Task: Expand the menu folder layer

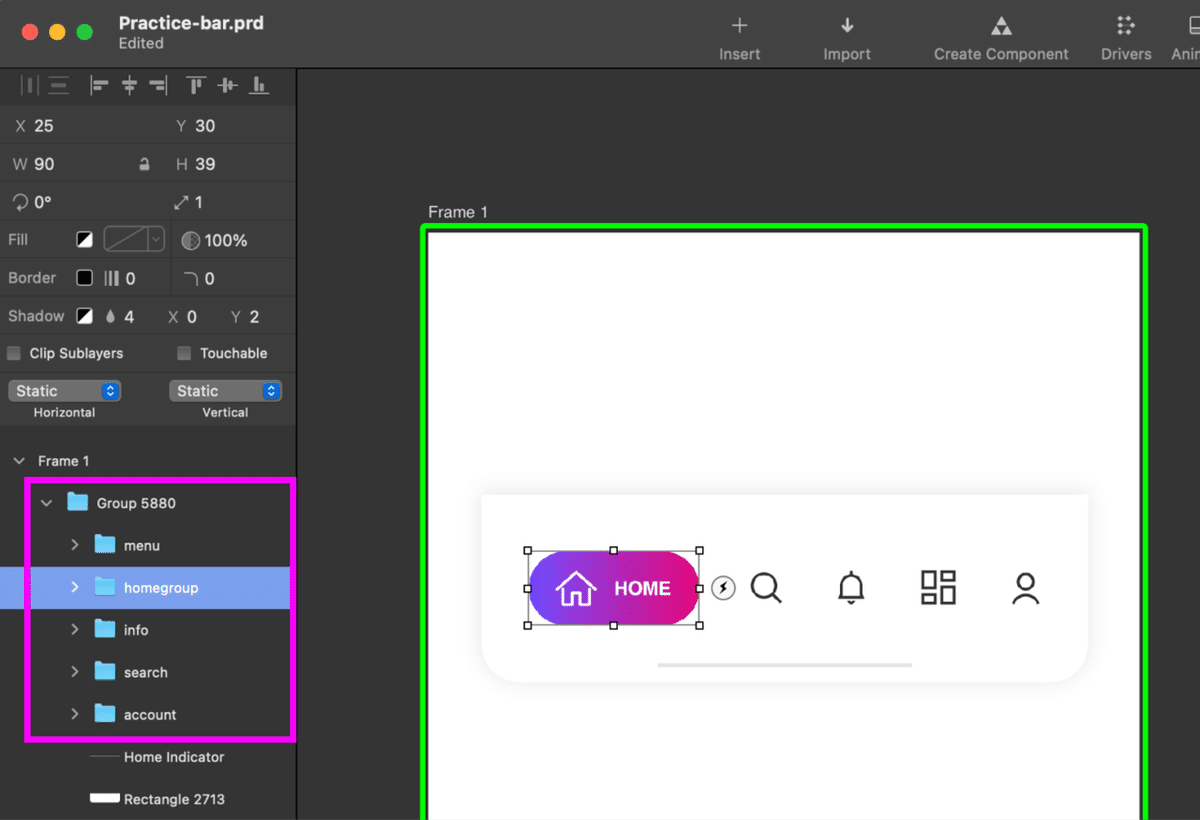Action: click(x=74, y=545)
